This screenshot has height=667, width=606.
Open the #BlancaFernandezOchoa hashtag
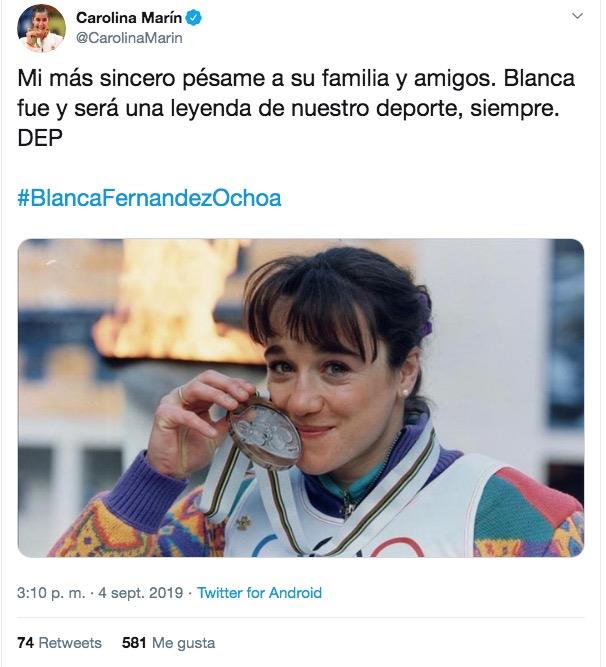pos(150,197)
